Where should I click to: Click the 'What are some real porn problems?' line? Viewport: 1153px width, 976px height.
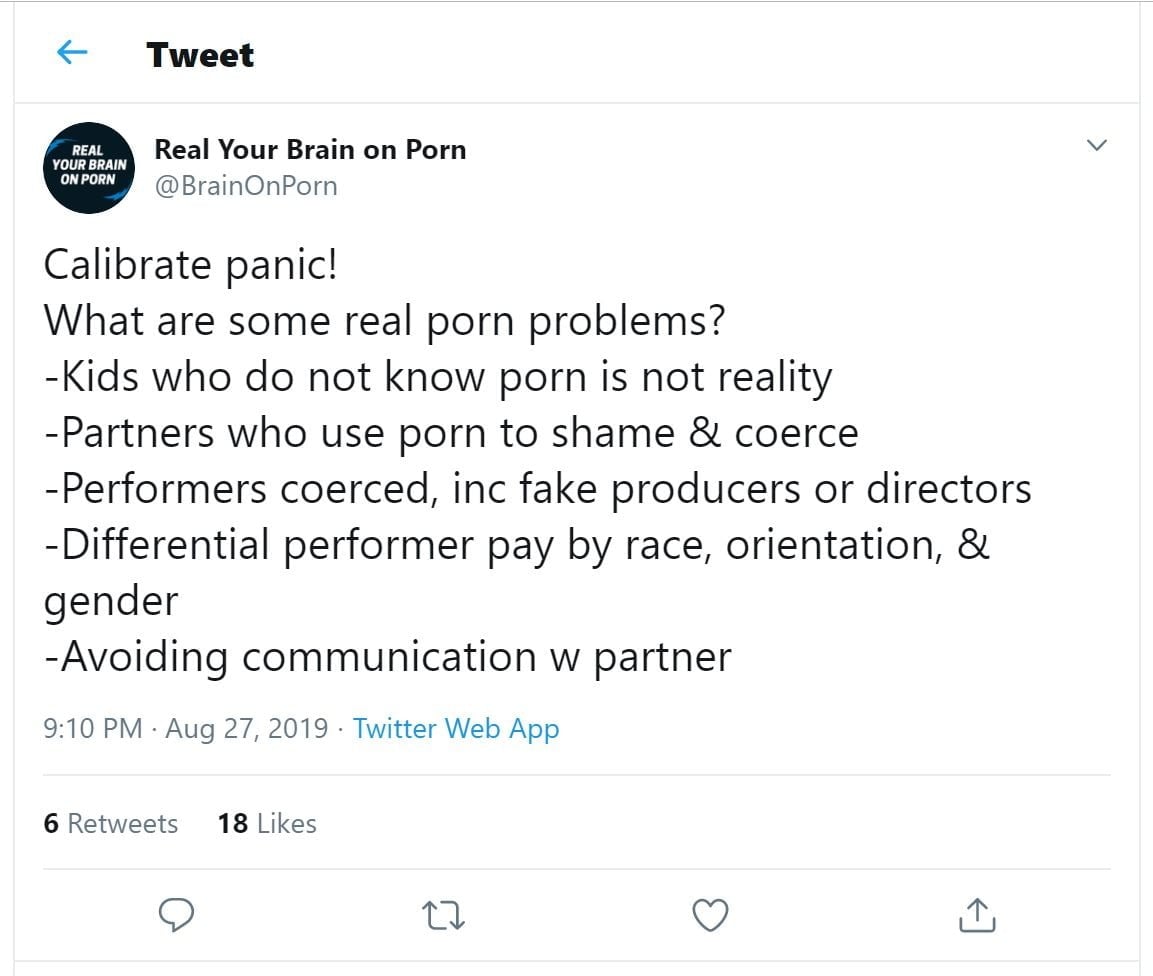[385, 321]
